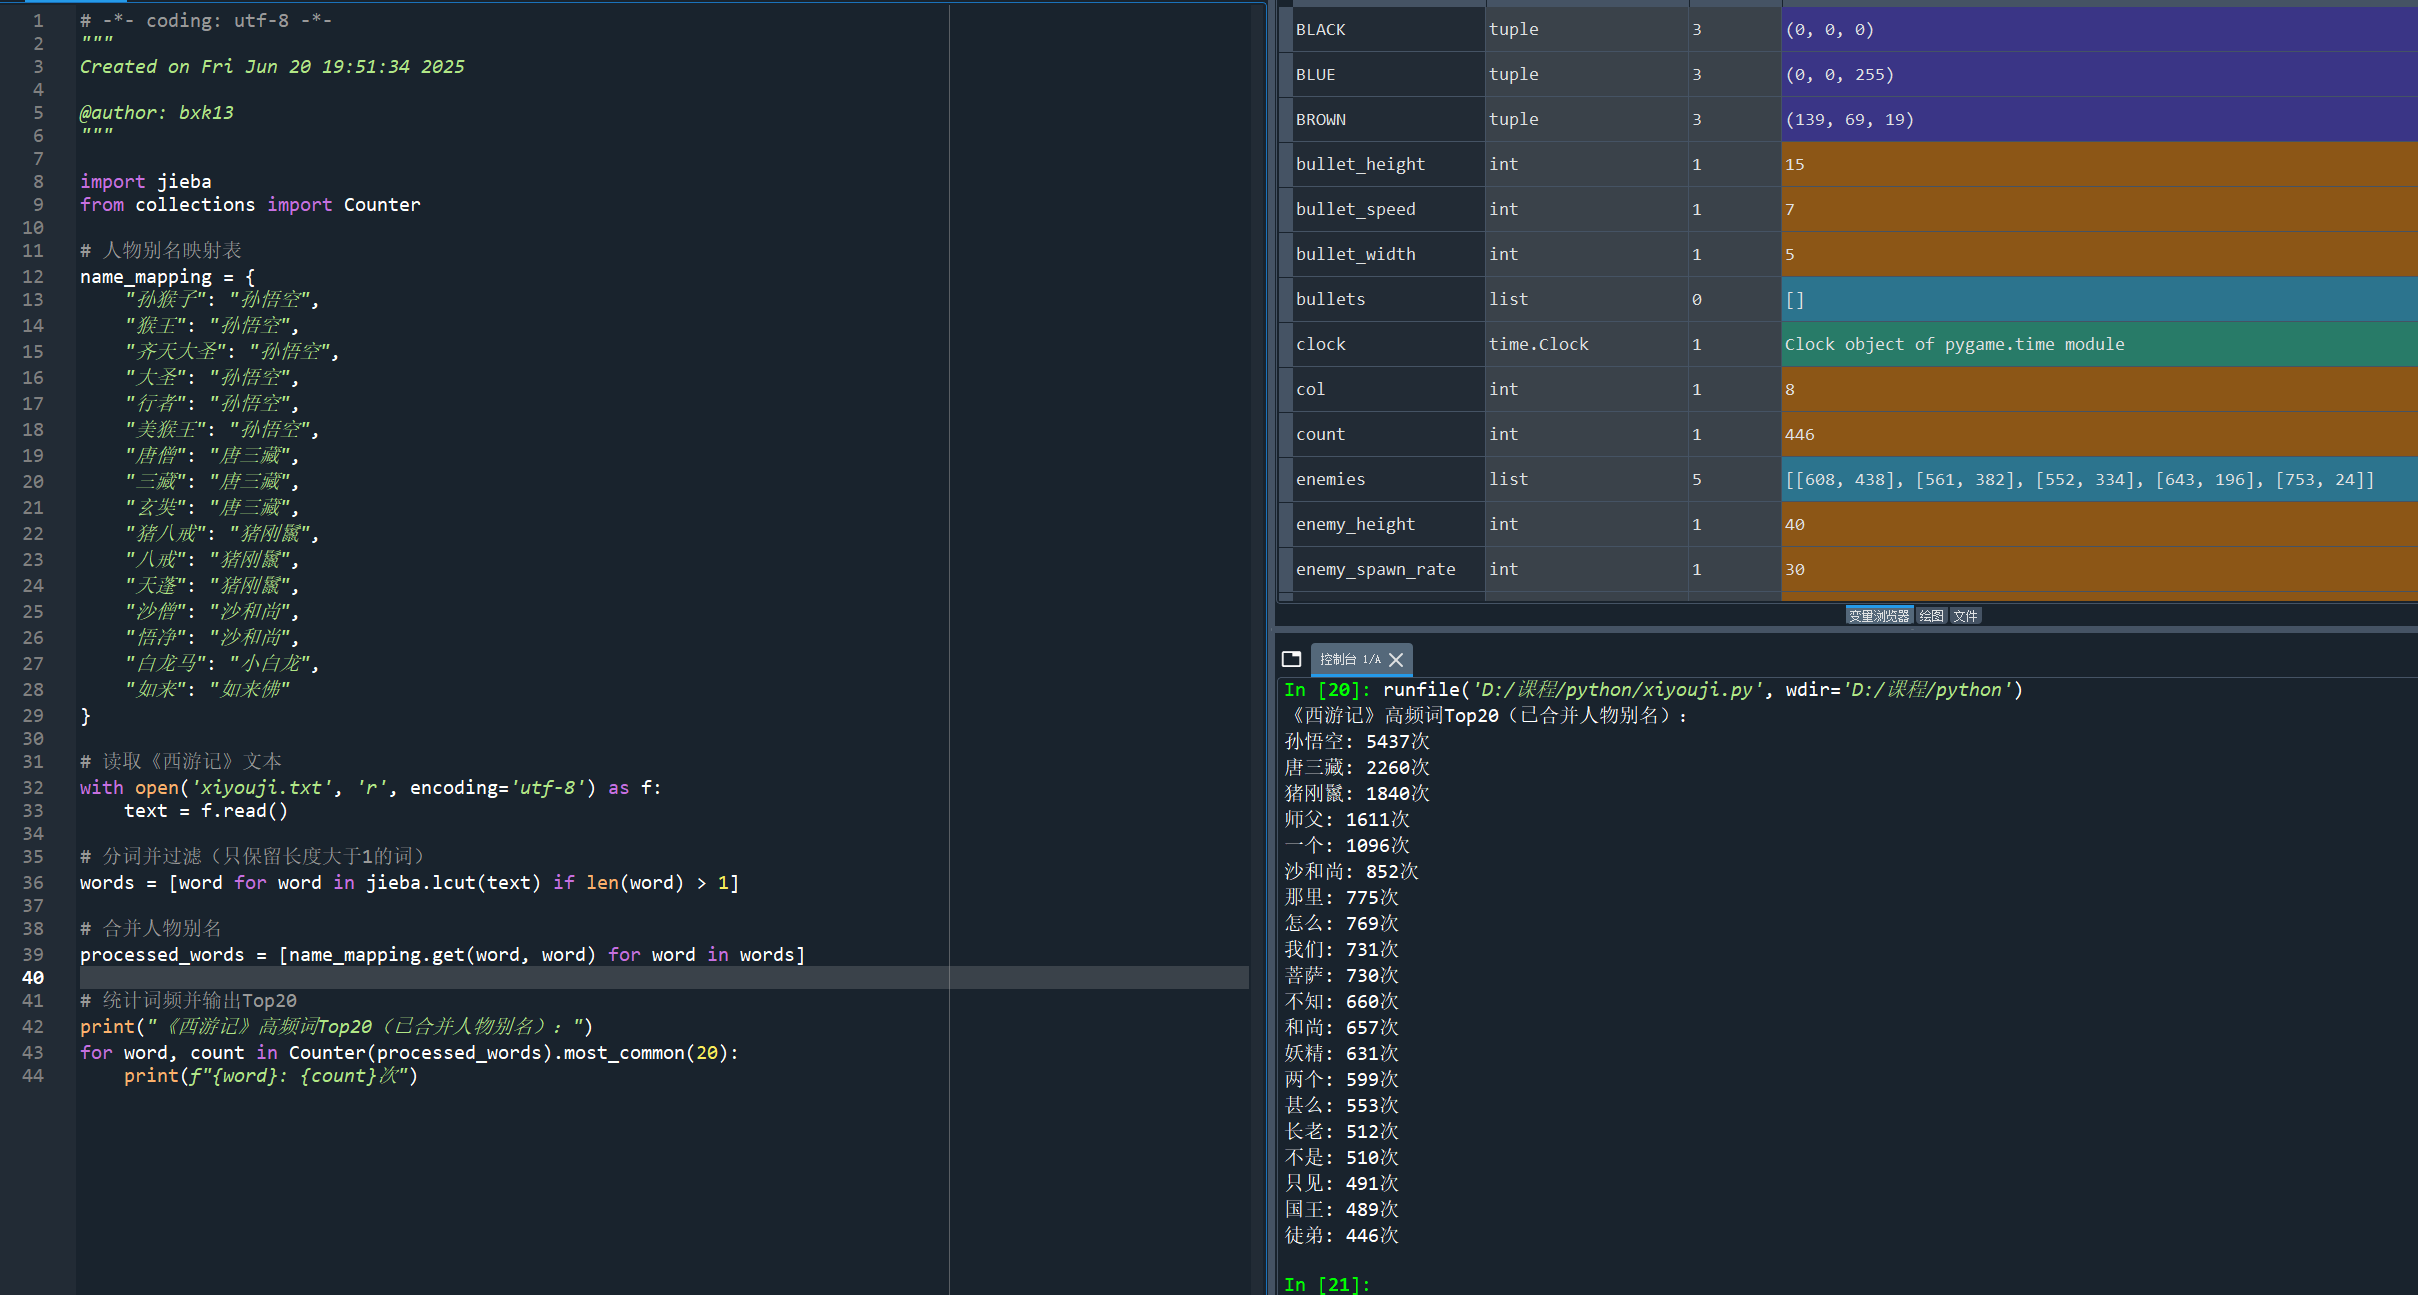Select the bullet_speed variable row

click(1355, 210)
